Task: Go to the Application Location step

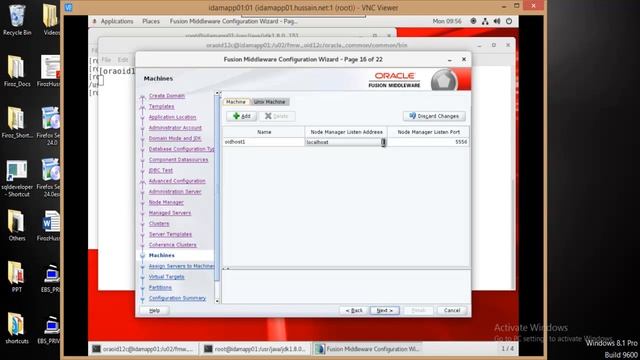Action: (x=172, y=117)
